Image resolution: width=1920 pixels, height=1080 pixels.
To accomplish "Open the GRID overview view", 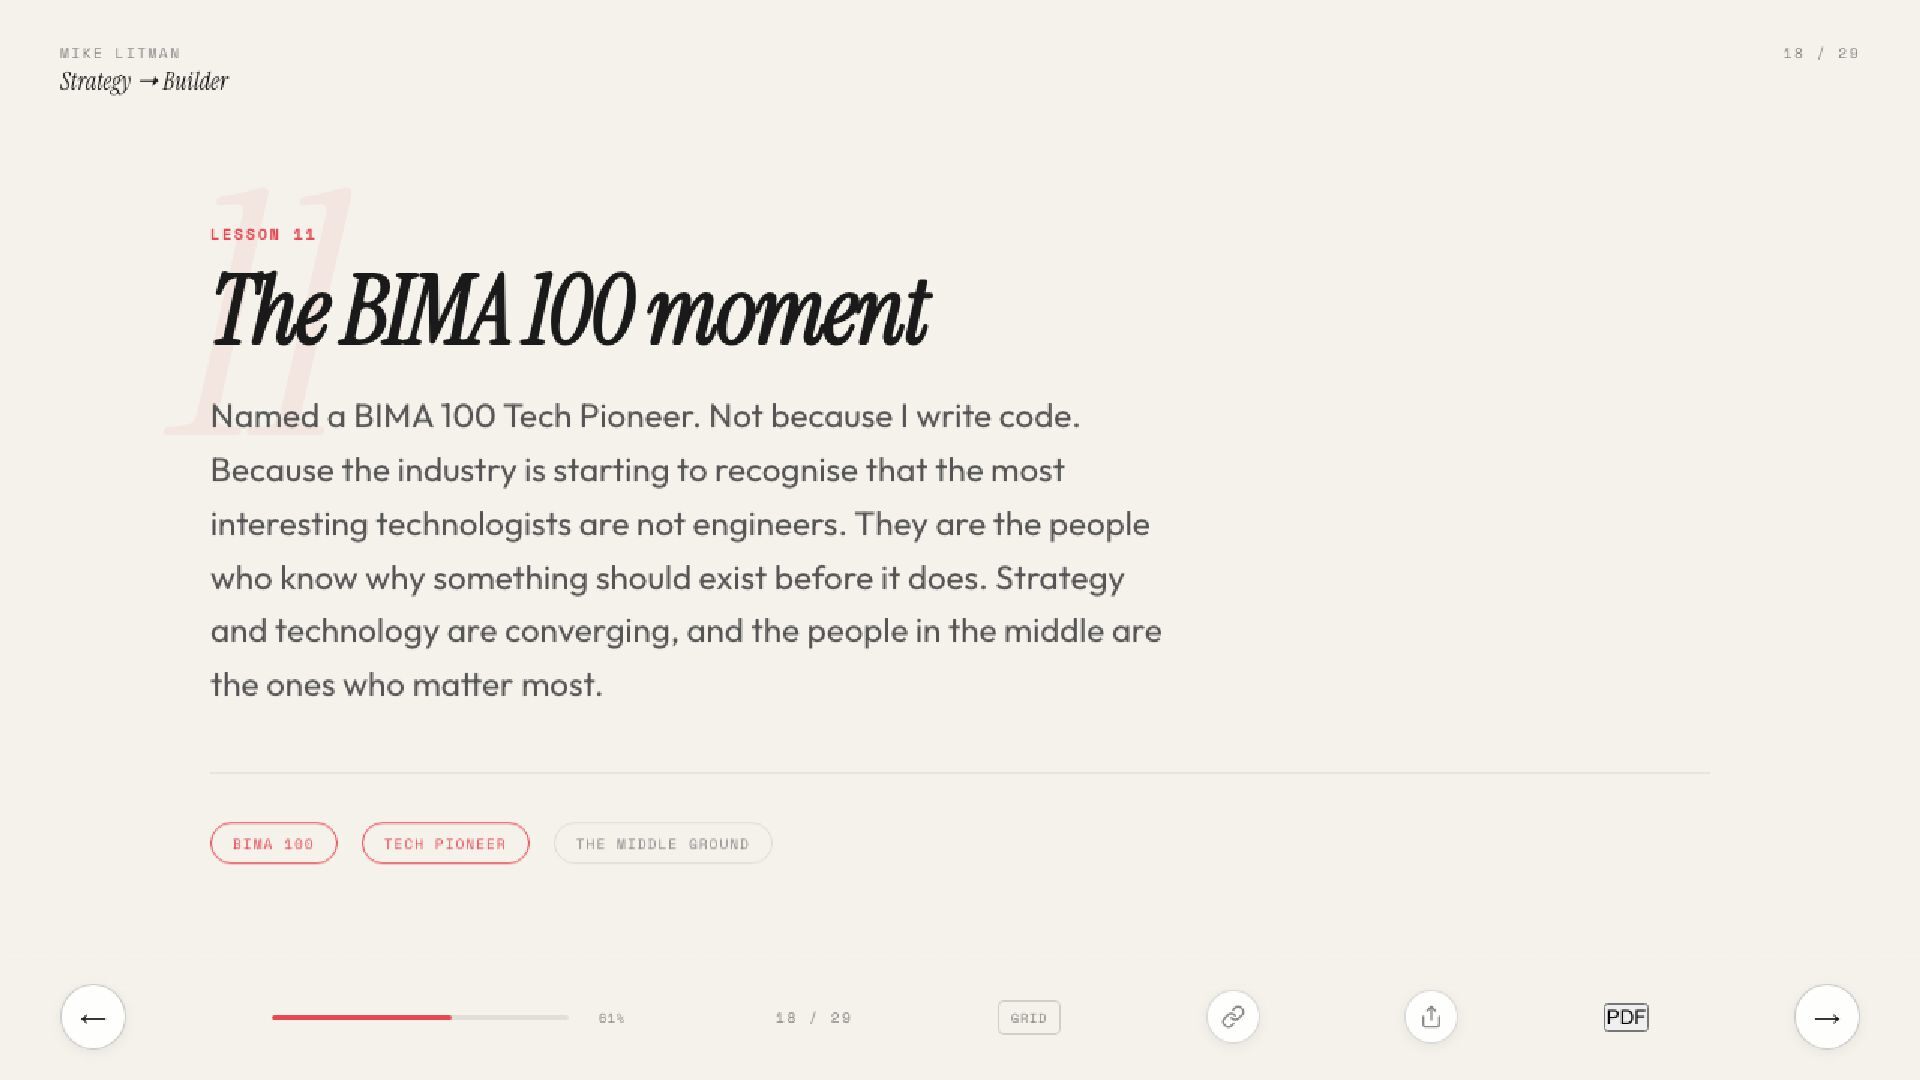I will point(1028,1018).
